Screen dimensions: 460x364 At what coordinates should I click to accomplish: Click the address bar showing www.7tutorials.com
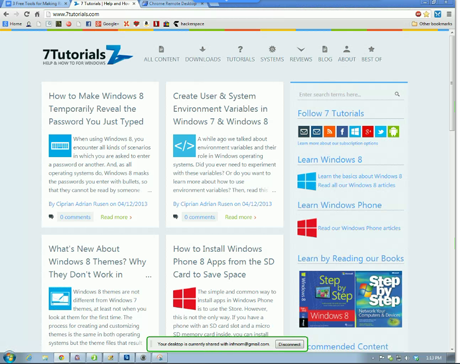click(x=230, y=14)
